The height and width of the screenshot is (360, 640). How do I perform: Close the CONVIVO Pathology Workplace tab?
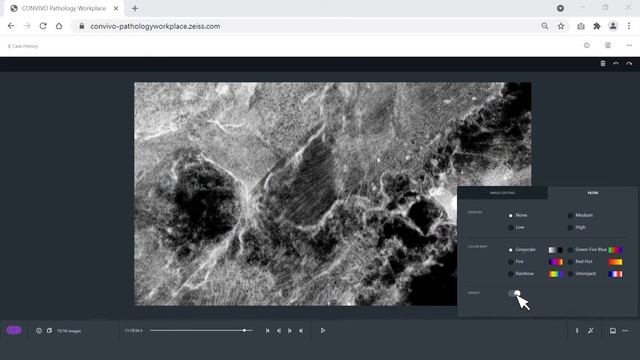(116, 8)
